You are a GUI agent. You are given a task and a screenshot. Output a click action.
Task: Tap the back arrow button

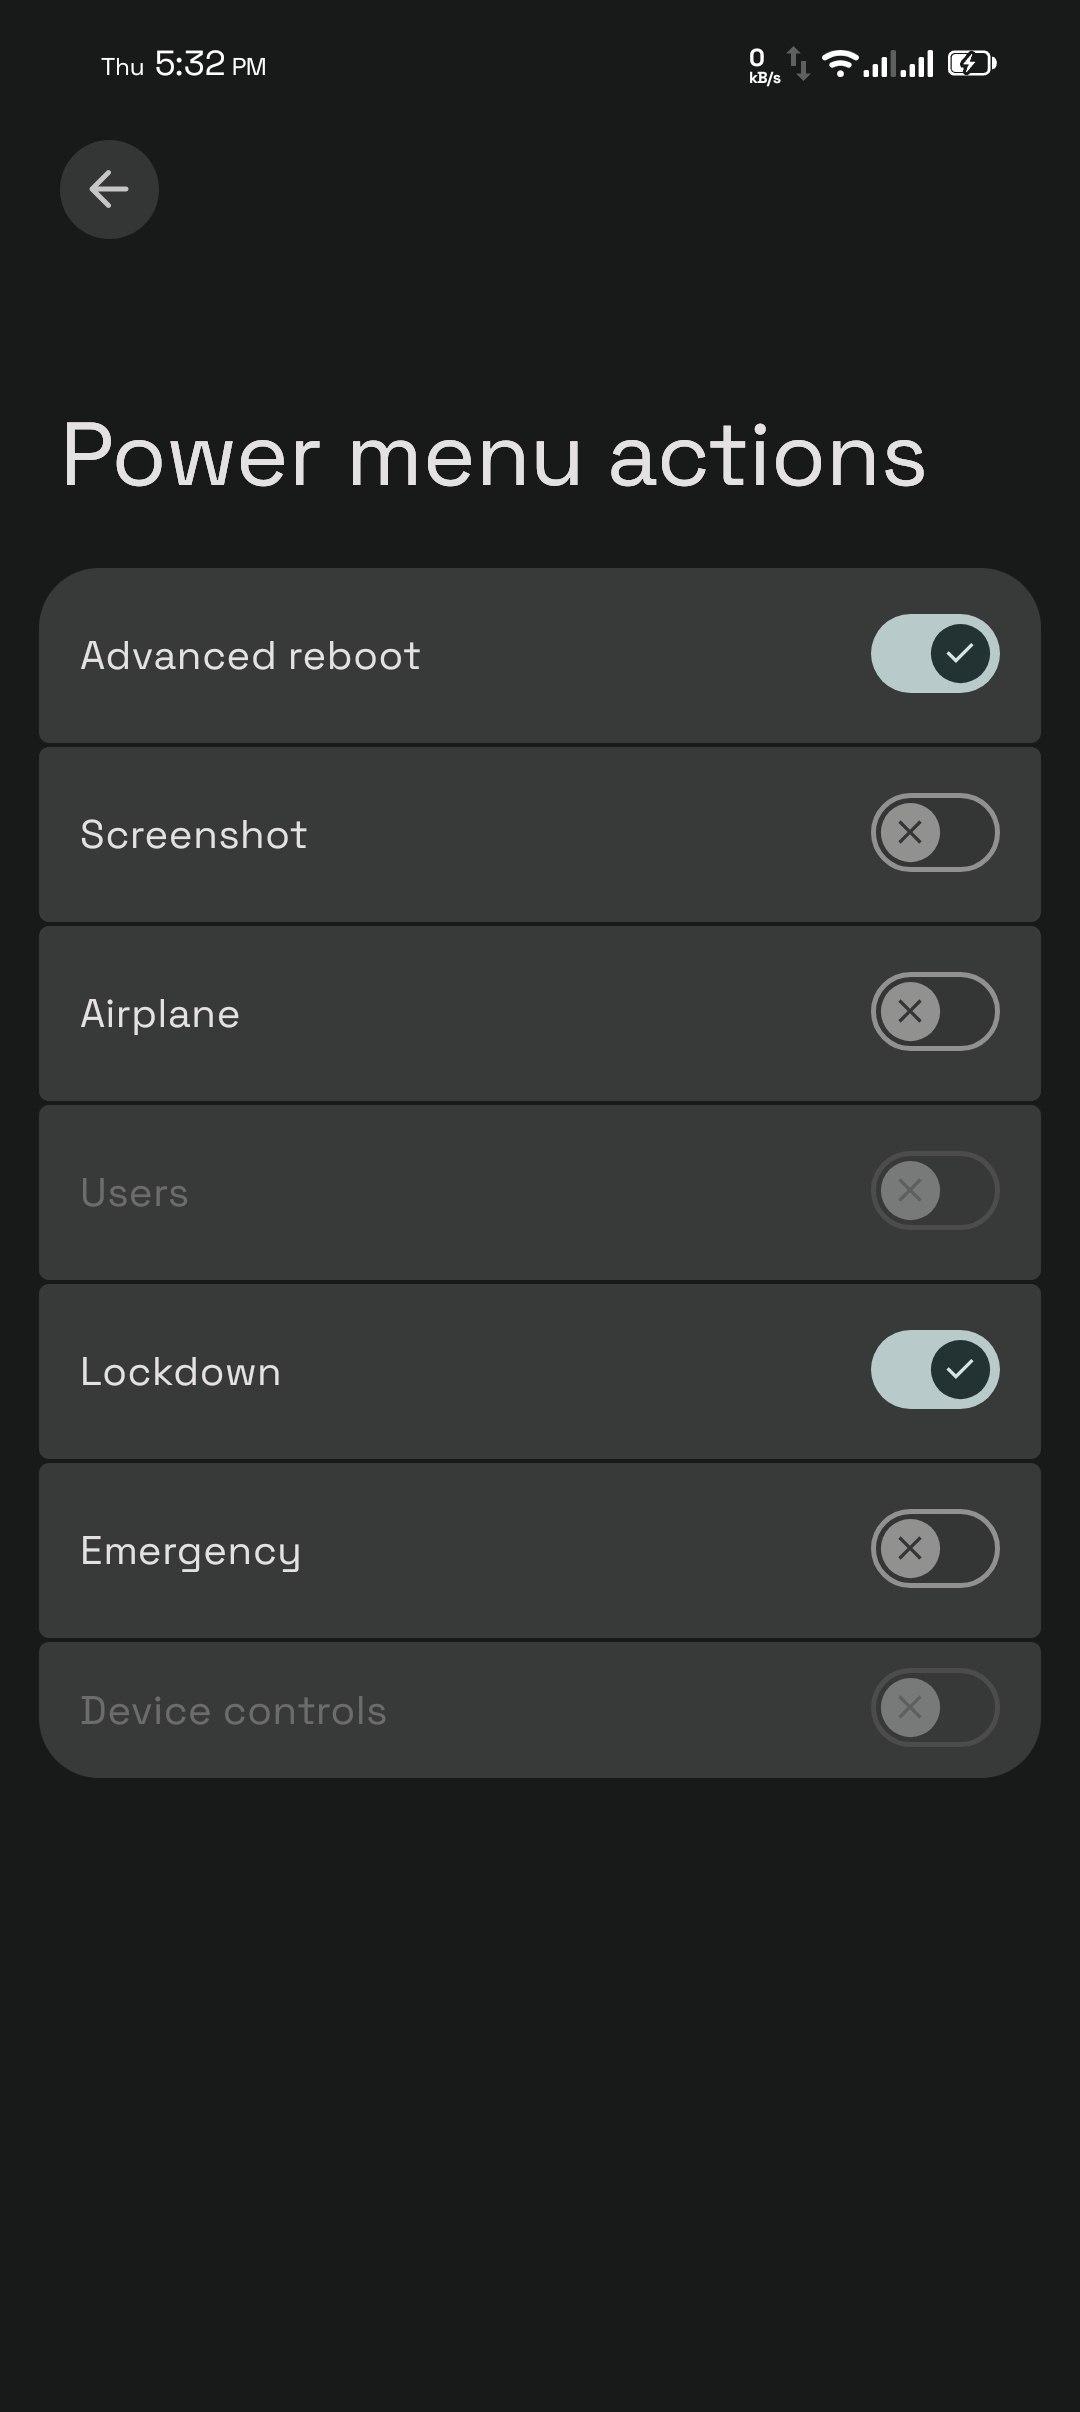pyautogui.click(x=109, y=189)
